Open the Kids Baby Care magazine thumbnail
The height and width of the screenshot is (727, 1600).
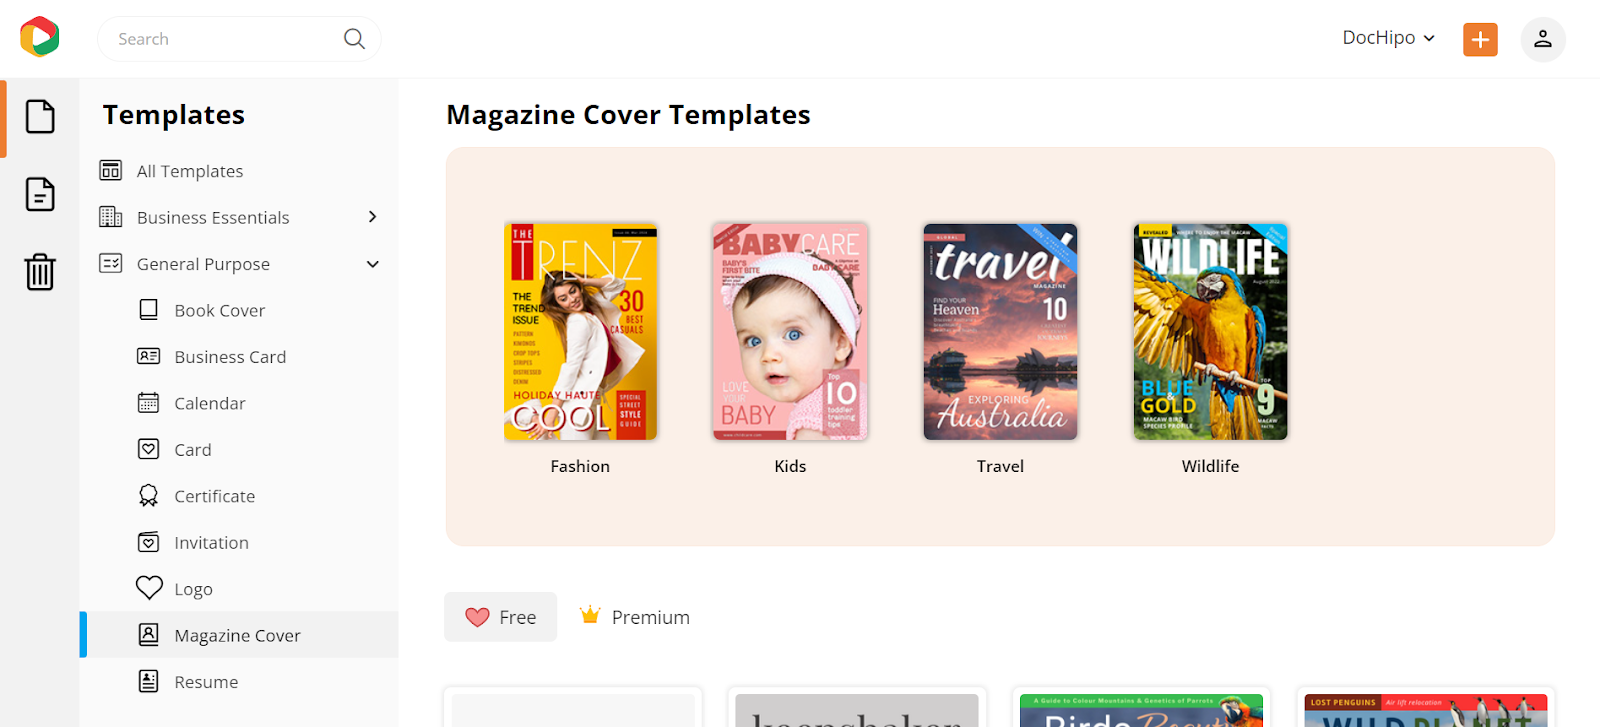click(790, 331)
